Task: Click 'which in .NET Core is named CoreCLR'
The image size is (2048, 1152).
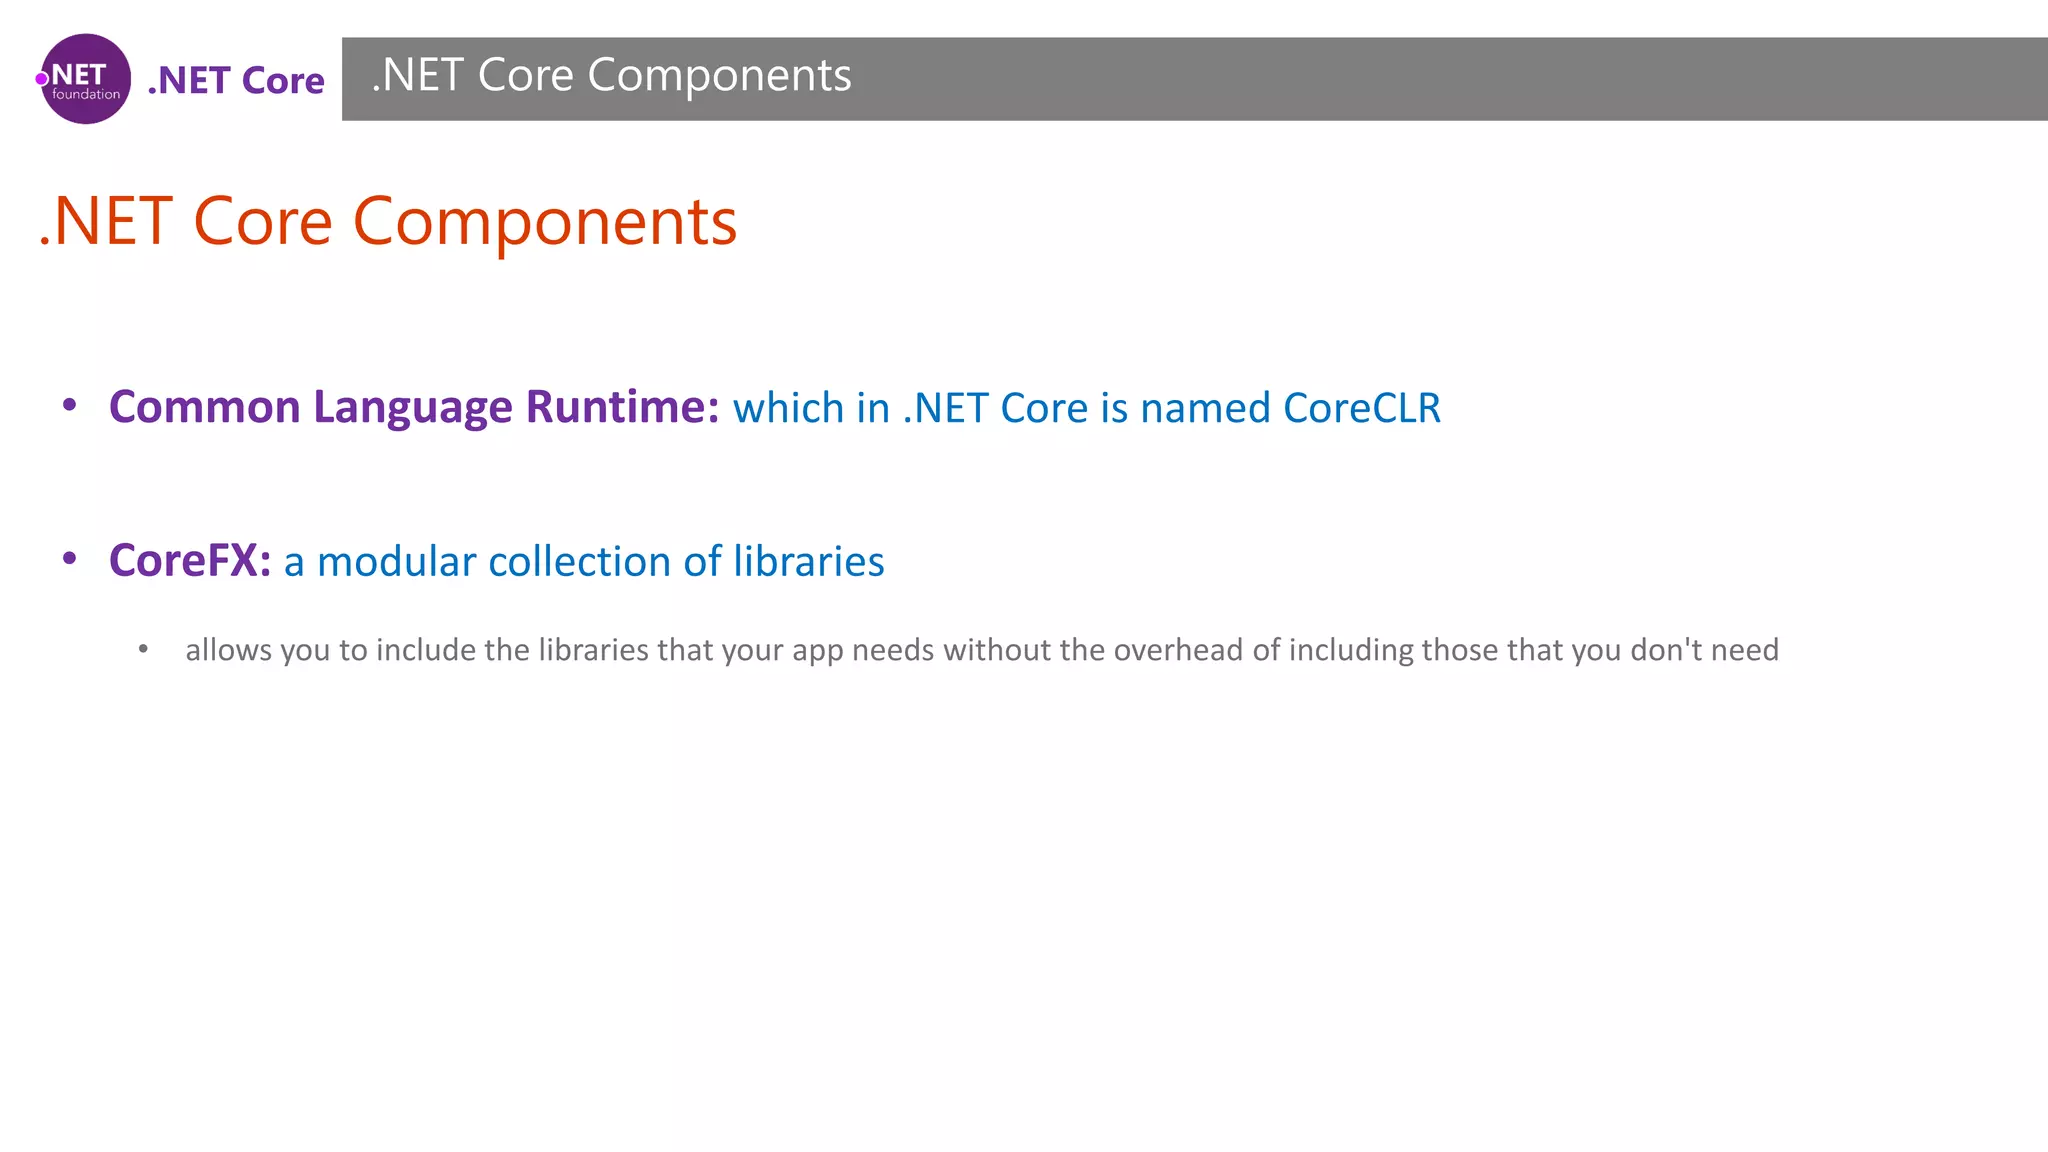Action: coord(1087,408)
